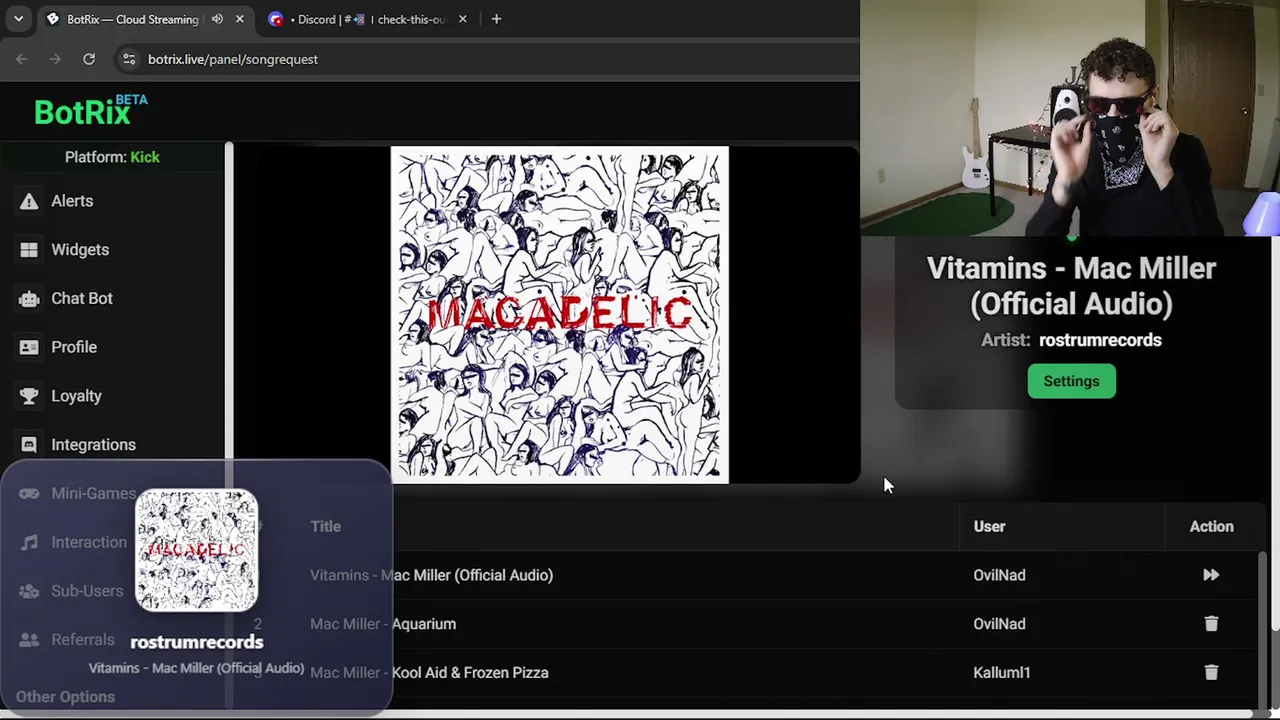Switch to the Discord tab

[370, 19]
